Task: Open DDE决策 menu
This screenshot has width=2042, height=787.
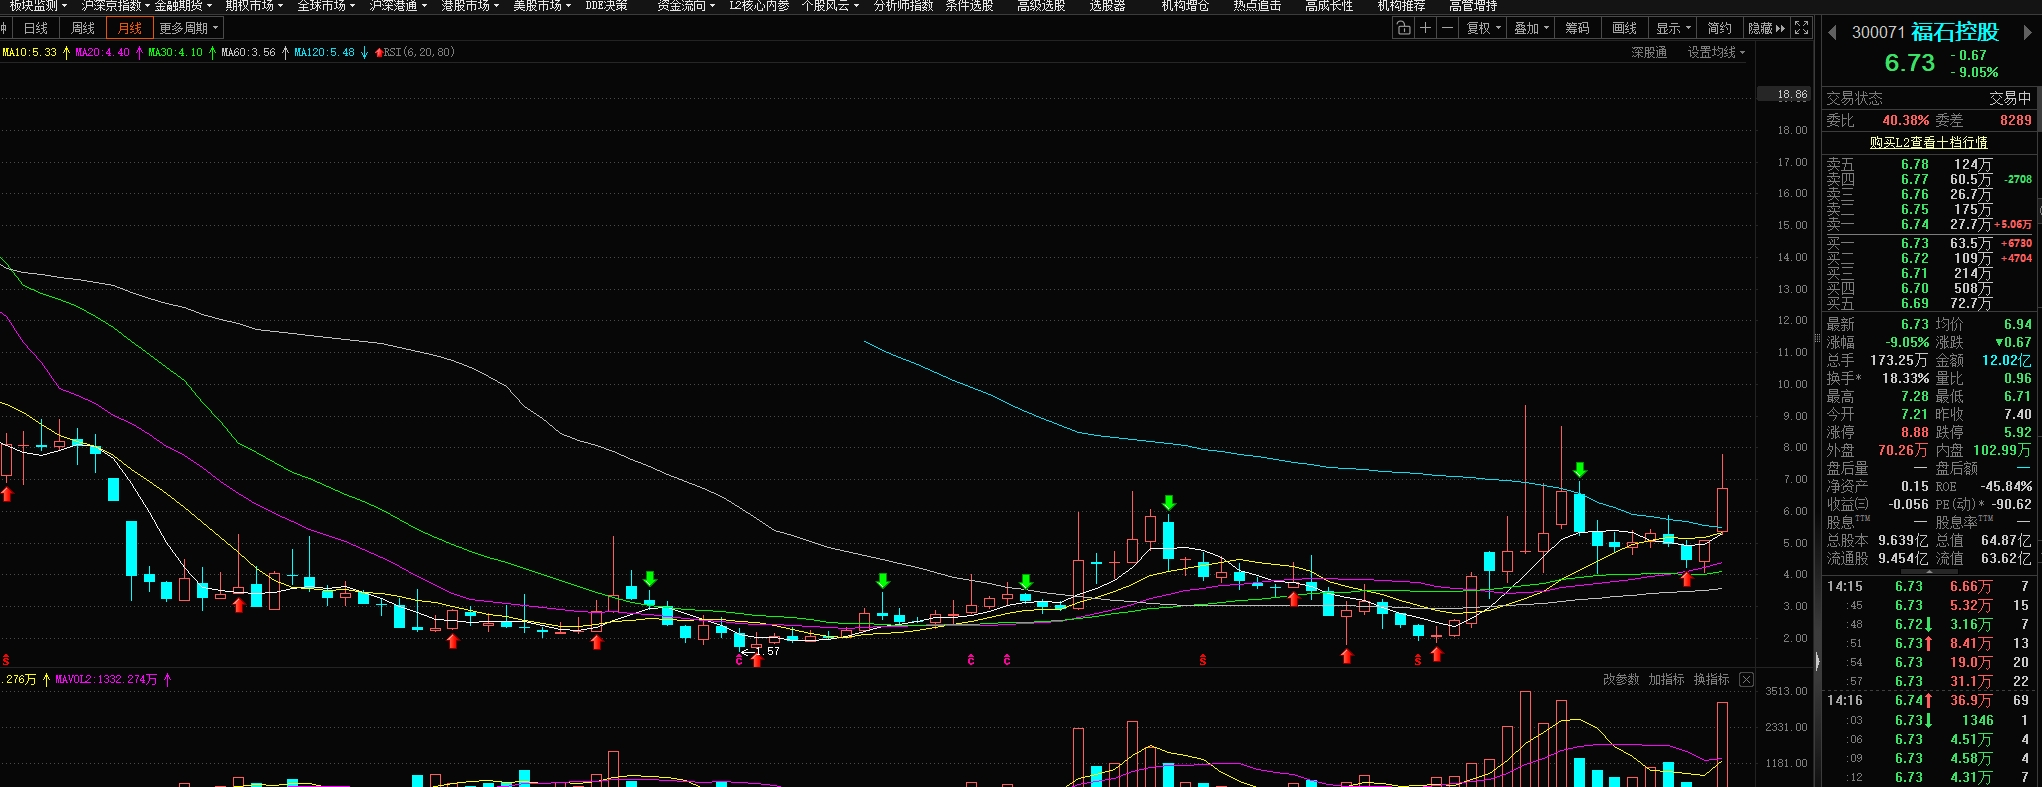Action: coord(607,6)
